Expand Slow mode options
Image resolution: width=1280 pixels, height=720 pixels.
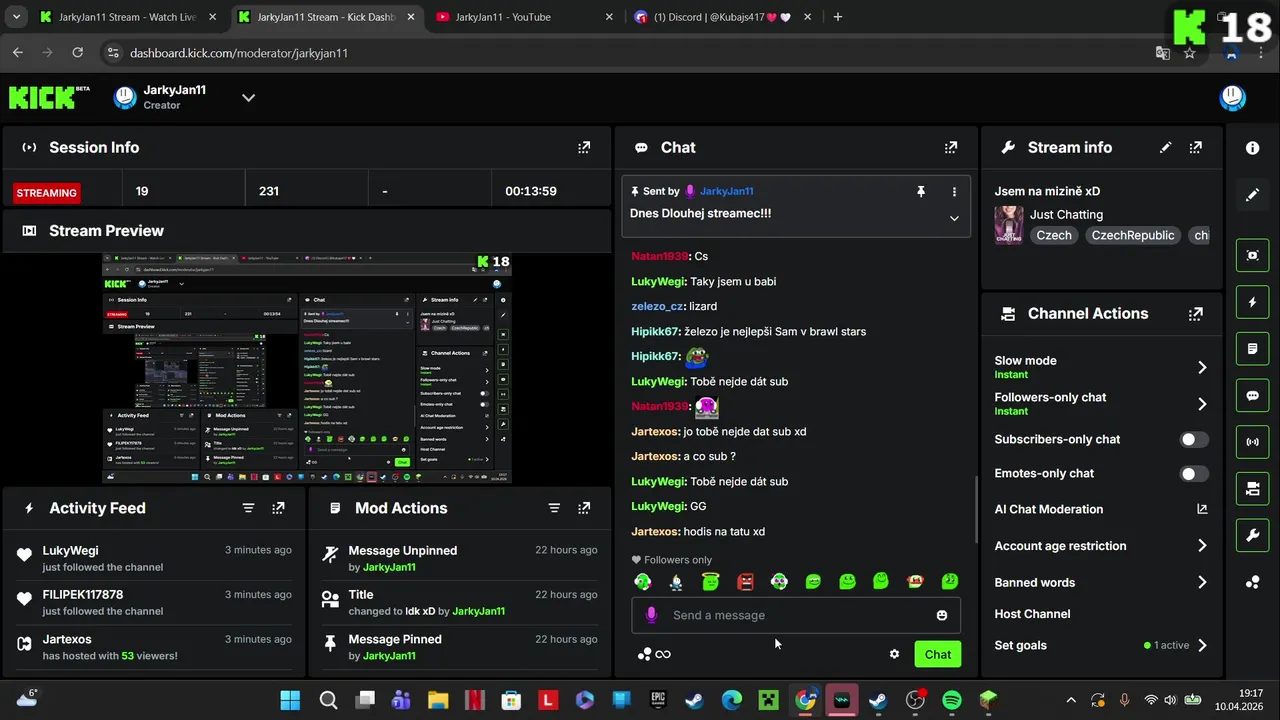1202,367
